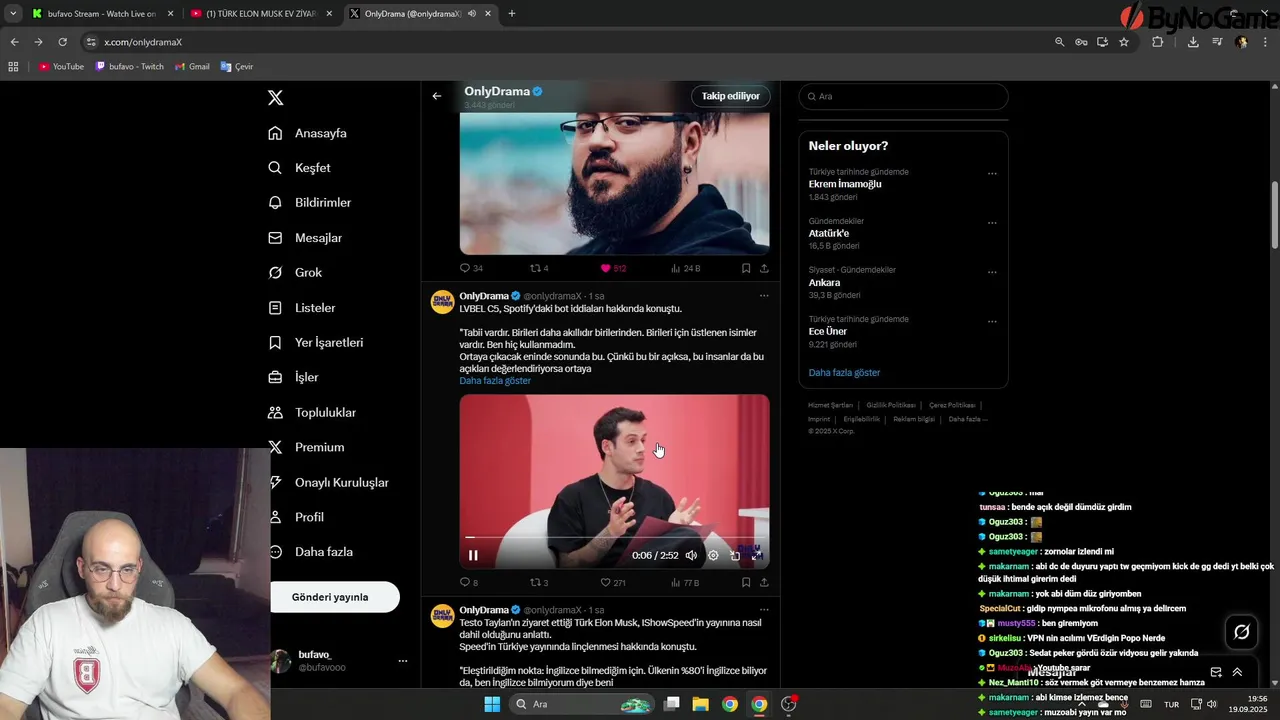Show more trends via Daha fazla göster
The height and width of the screenshot is (720, 1280).
(844, 373)
